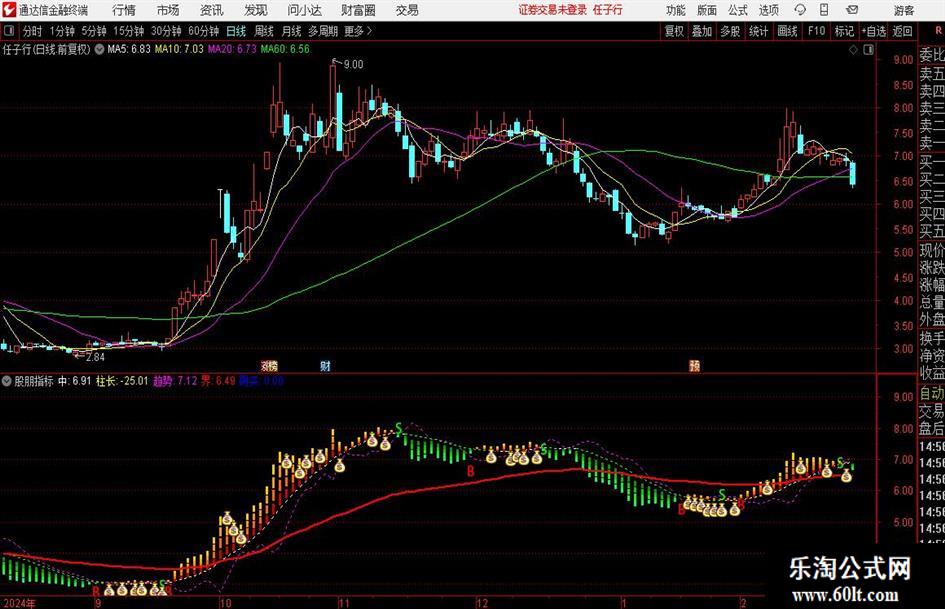Click the 任子行 stock name in title bar
945x609 pixels.
click(608, 10)
